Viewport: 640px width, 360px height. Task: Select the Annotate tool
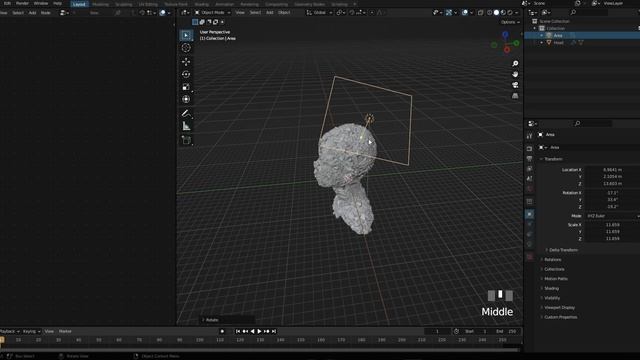click(186, 113)
